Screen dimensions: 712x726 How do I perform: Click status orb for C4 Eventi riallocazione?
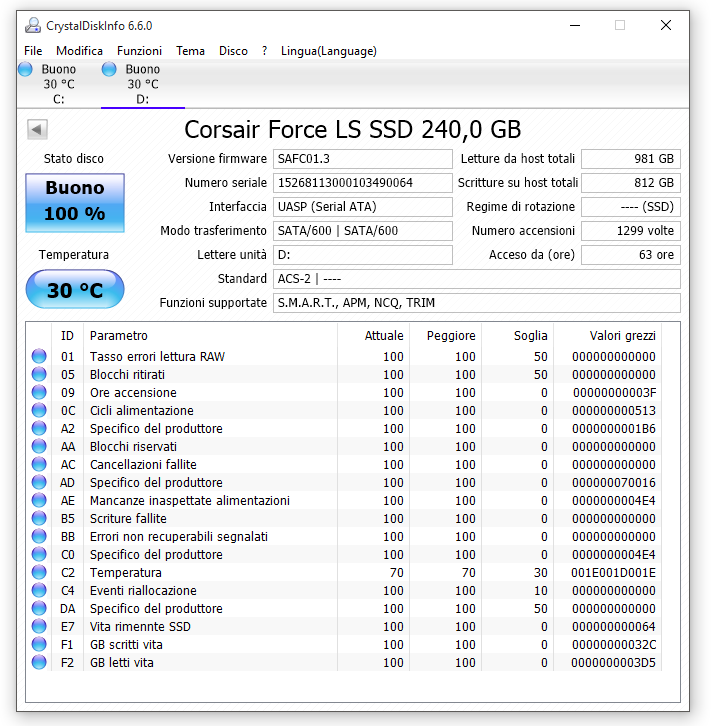(x=39, y=590)
